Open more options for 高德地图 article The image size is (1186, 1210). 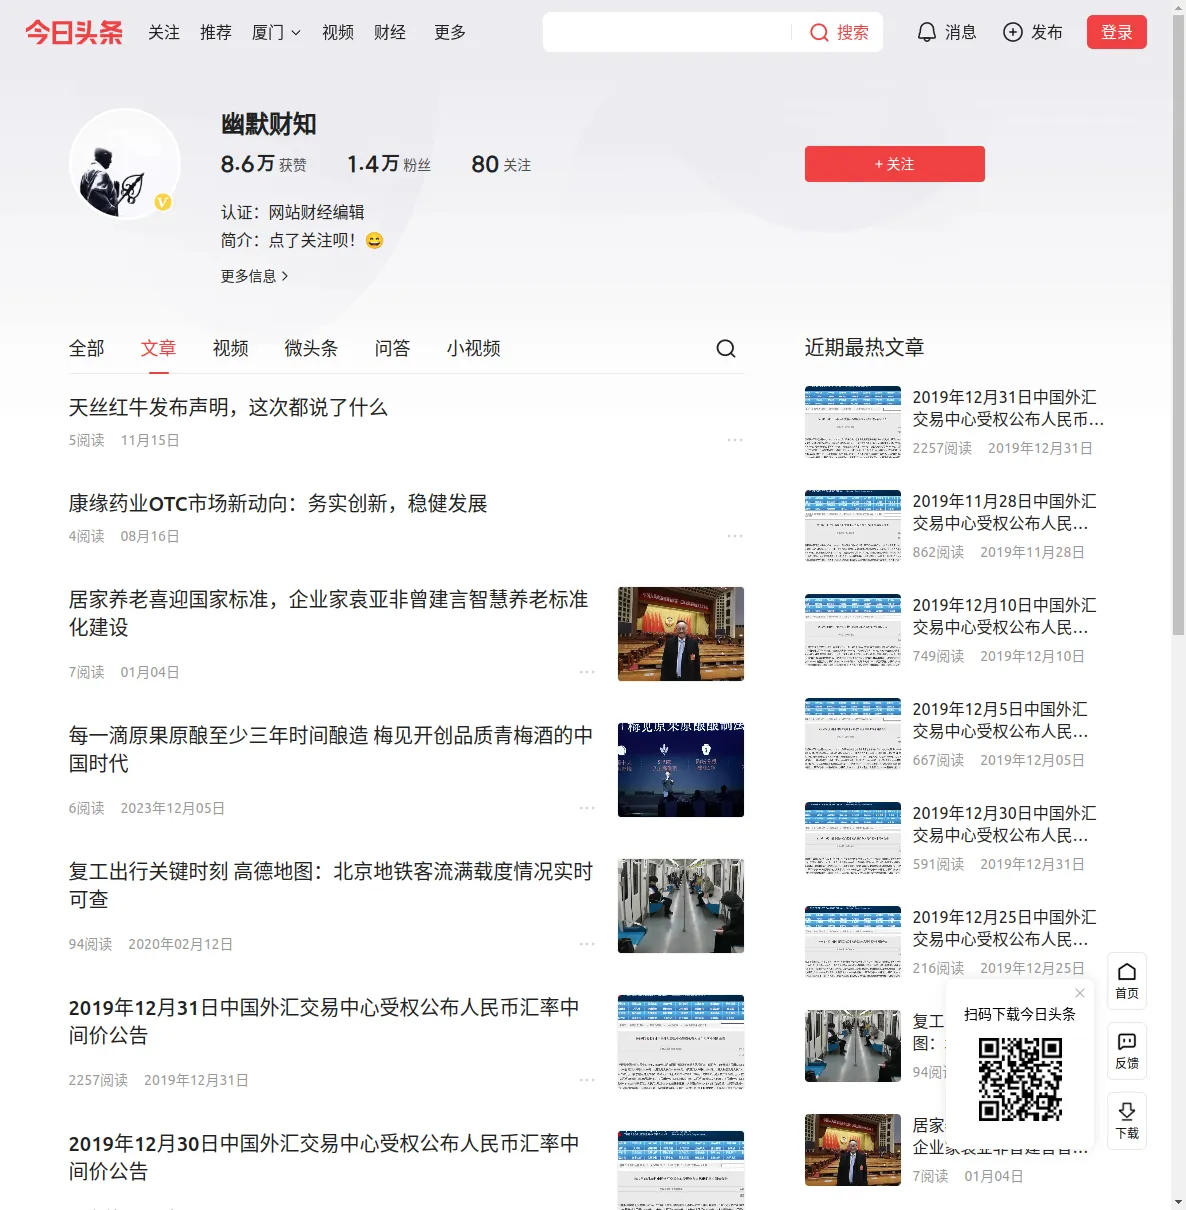click(x=587, y=944)
